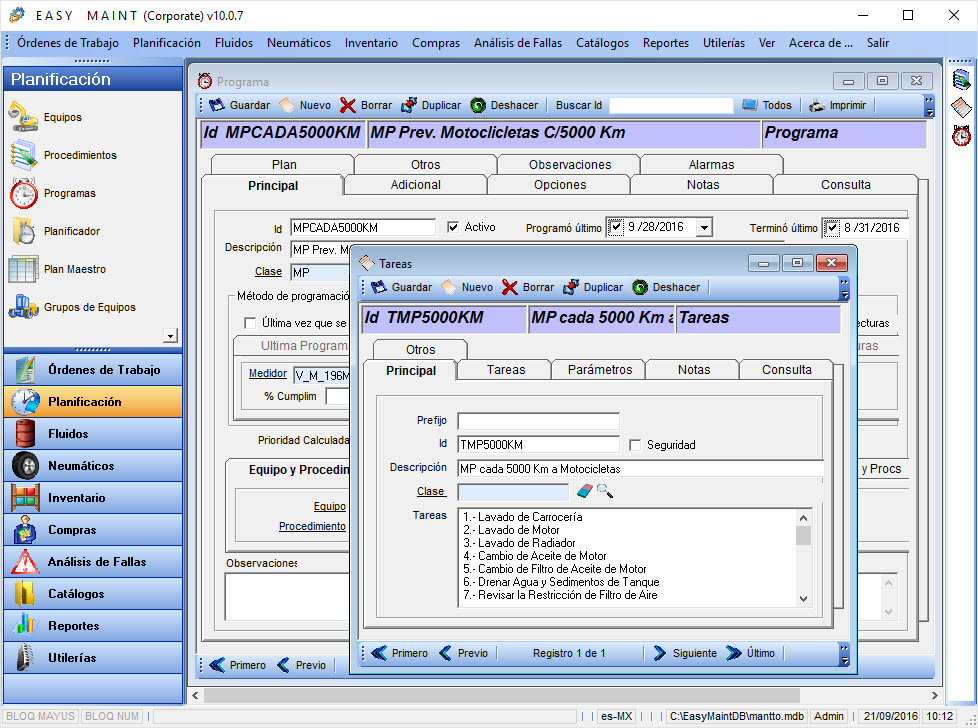Expand the Tareas toolbar overflow chevron

tap(844, 287)
